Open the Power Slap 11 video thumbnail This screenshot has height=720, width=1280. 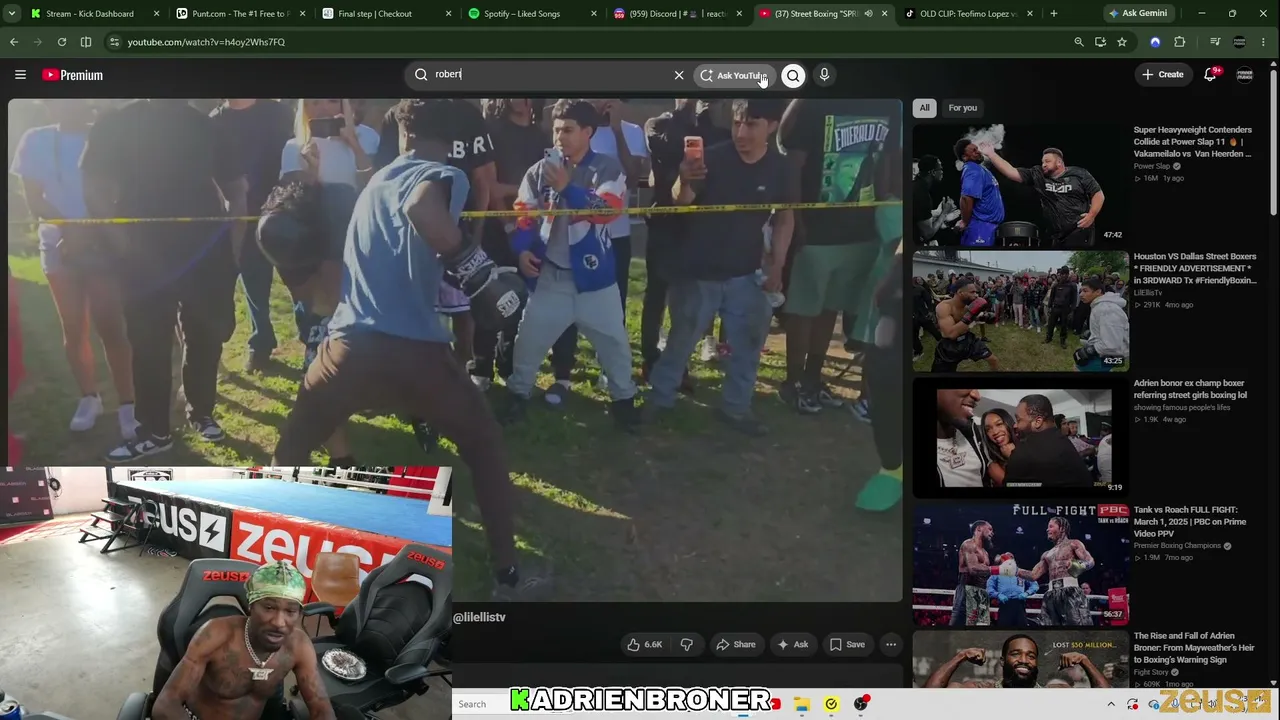[1020, 185]
